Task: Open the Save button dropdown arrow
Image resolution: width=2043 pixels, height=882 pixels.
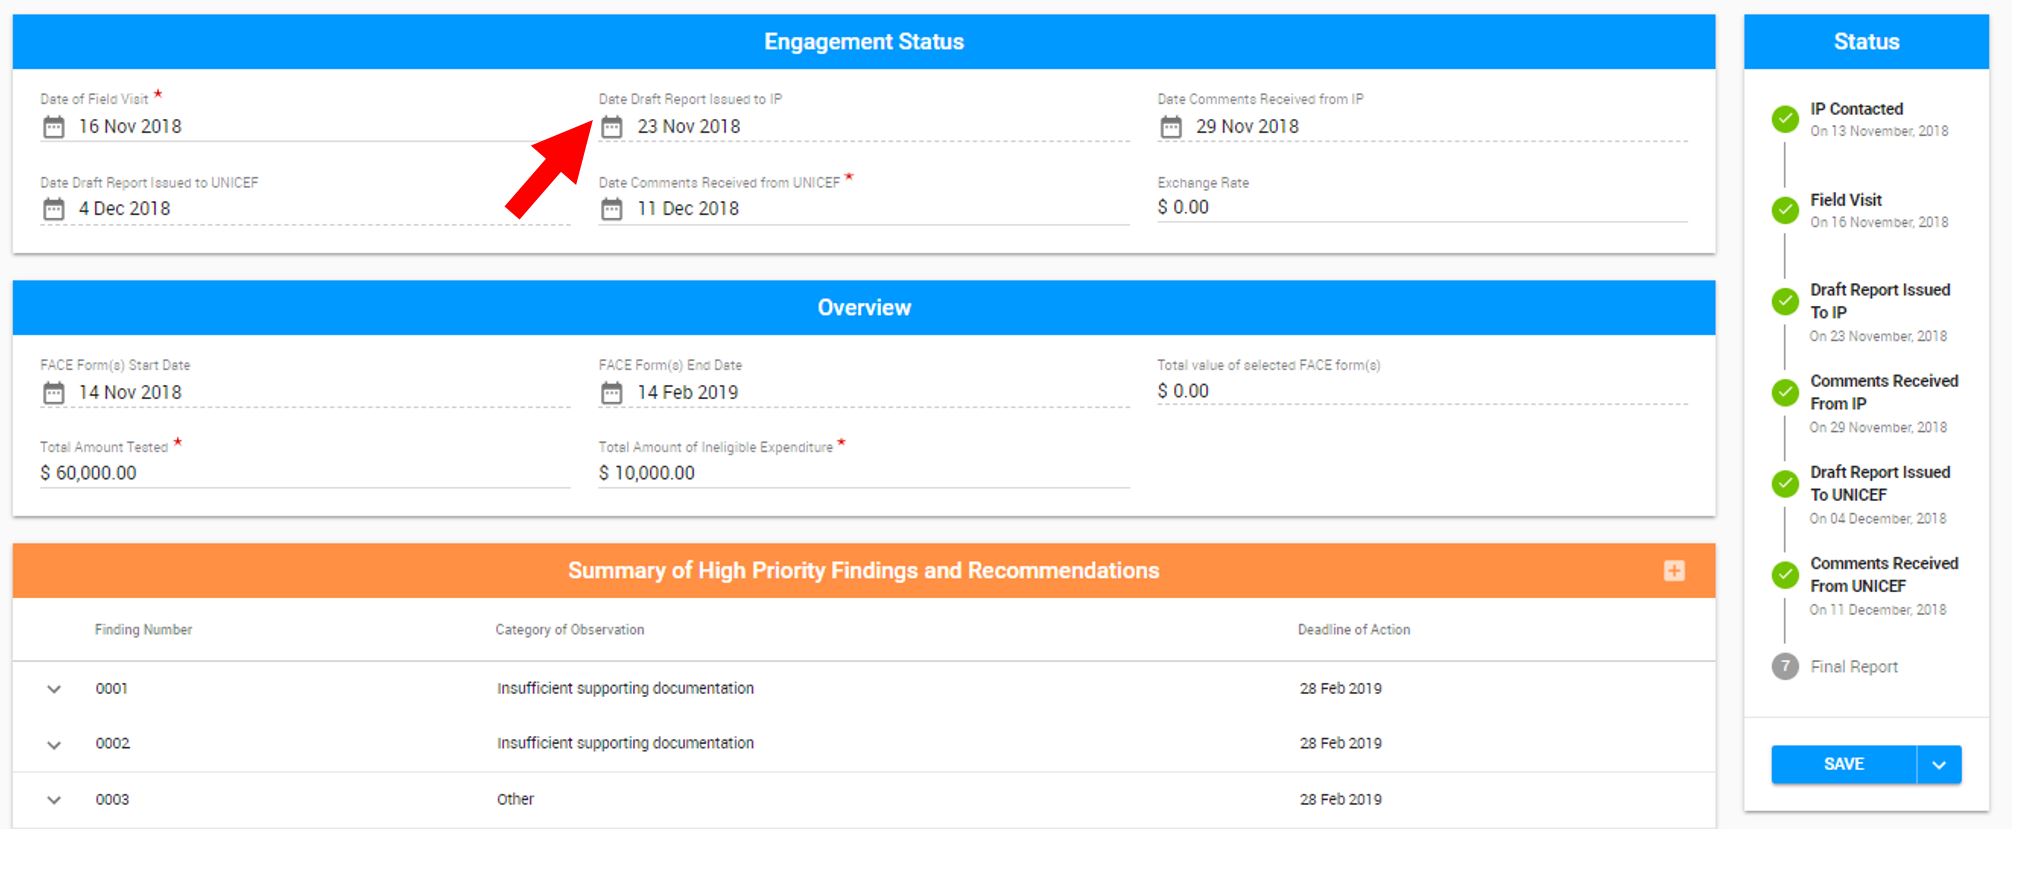Action: tap(1939, 765)
